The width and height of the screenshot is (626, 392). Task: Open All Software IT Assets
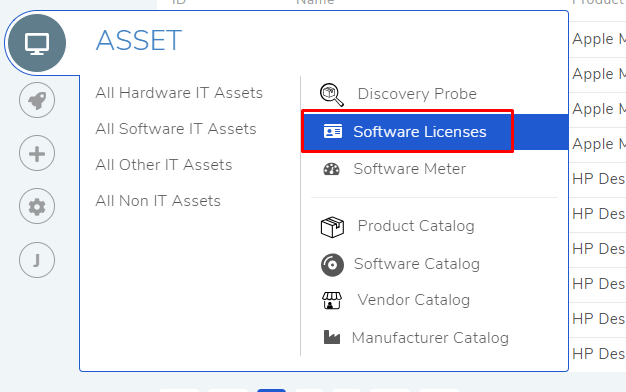[x=176, y=129]
